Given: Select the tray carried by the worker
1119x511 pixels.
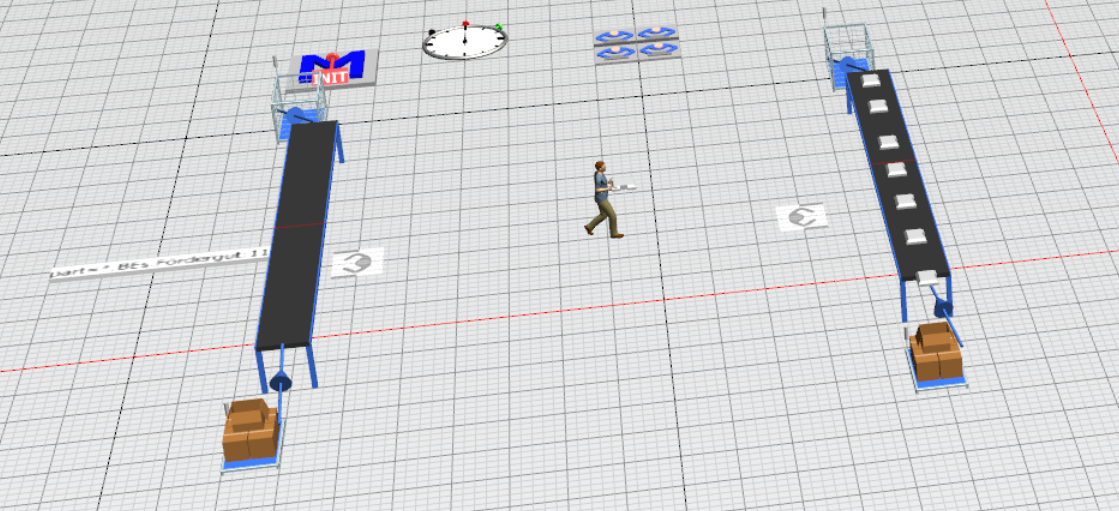Looking at the screenshot, I should click(627, 185).
